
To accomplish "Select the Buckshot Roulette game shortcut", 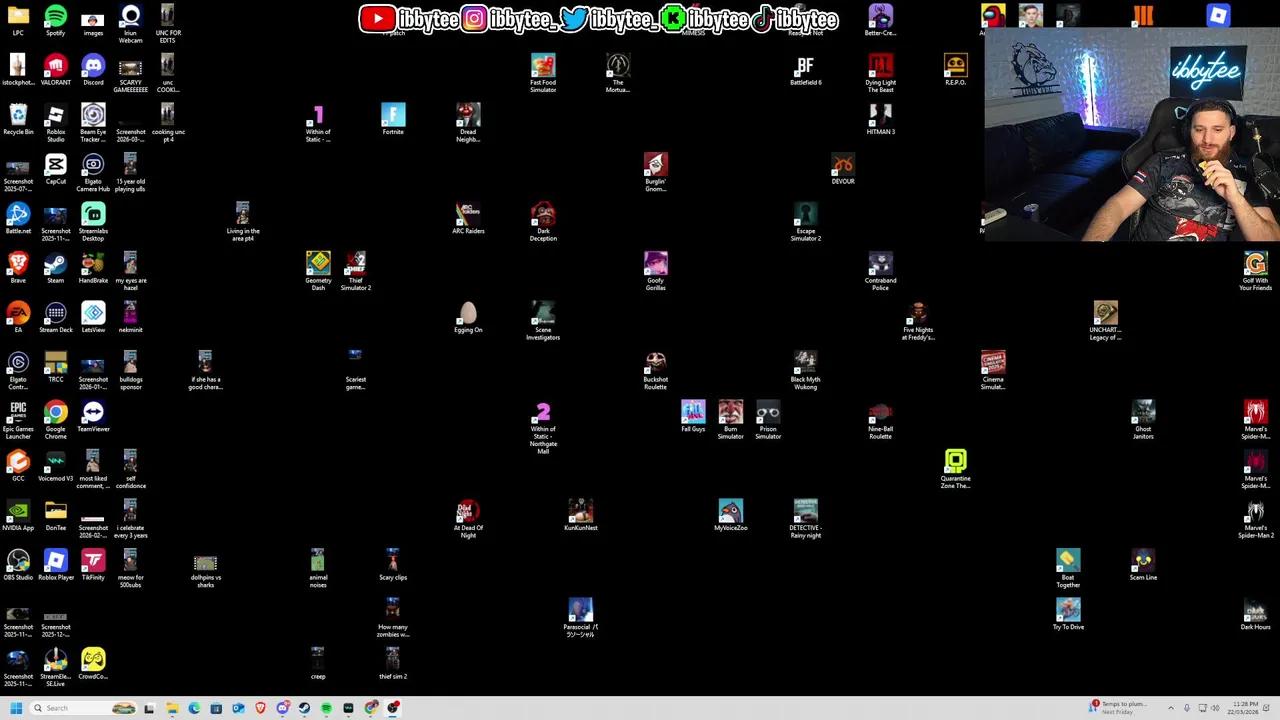I will click(x=655, y=371).
